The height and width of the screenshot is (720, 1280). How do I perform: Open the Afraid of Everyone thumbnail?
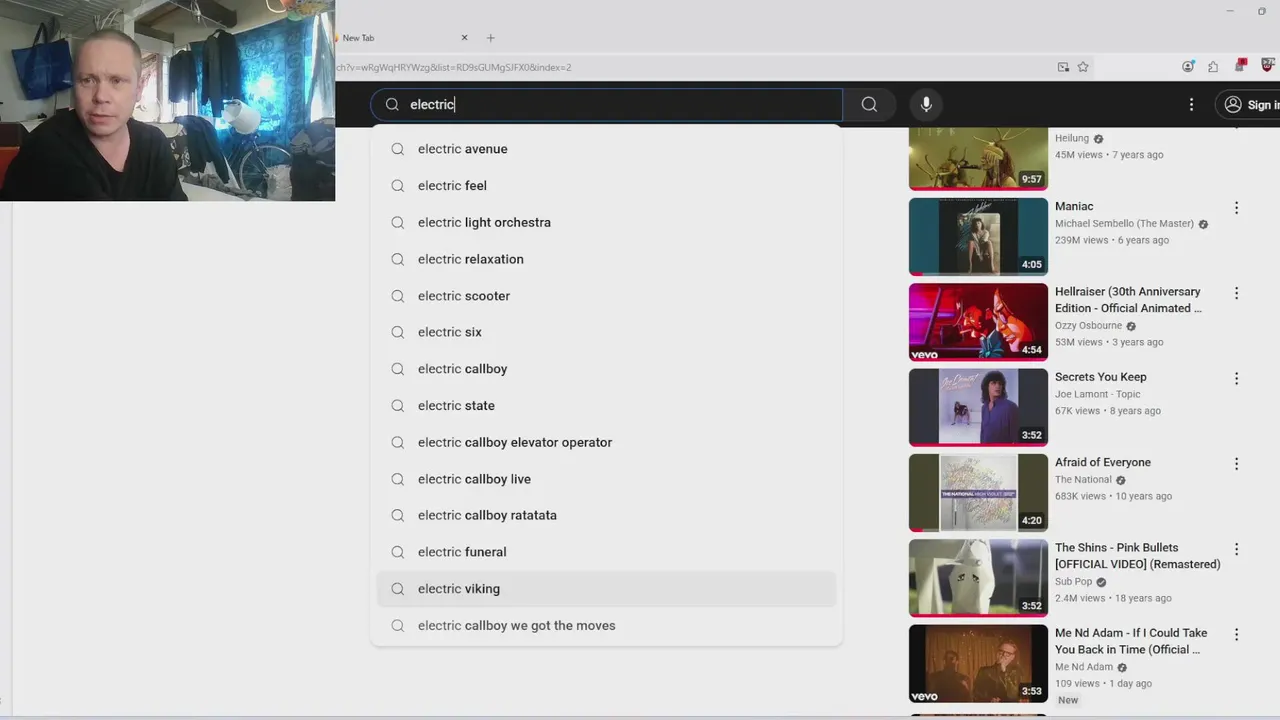tap(978, 492)
